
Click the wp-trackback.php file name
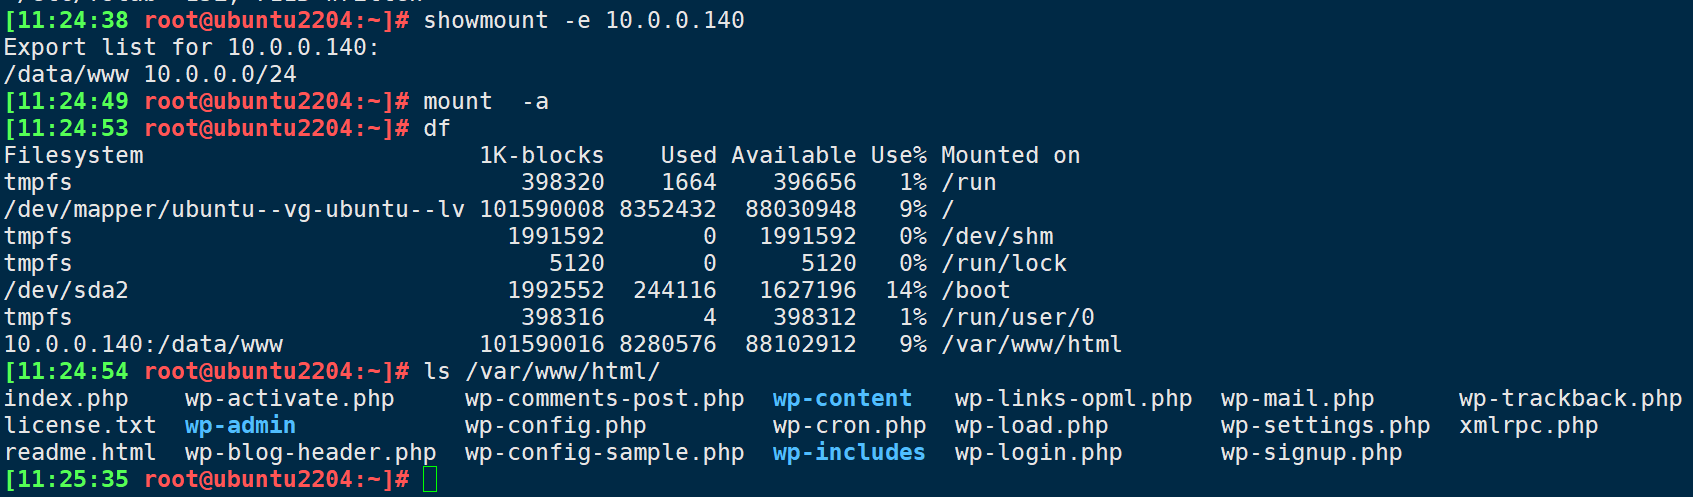click(1570, 398)
